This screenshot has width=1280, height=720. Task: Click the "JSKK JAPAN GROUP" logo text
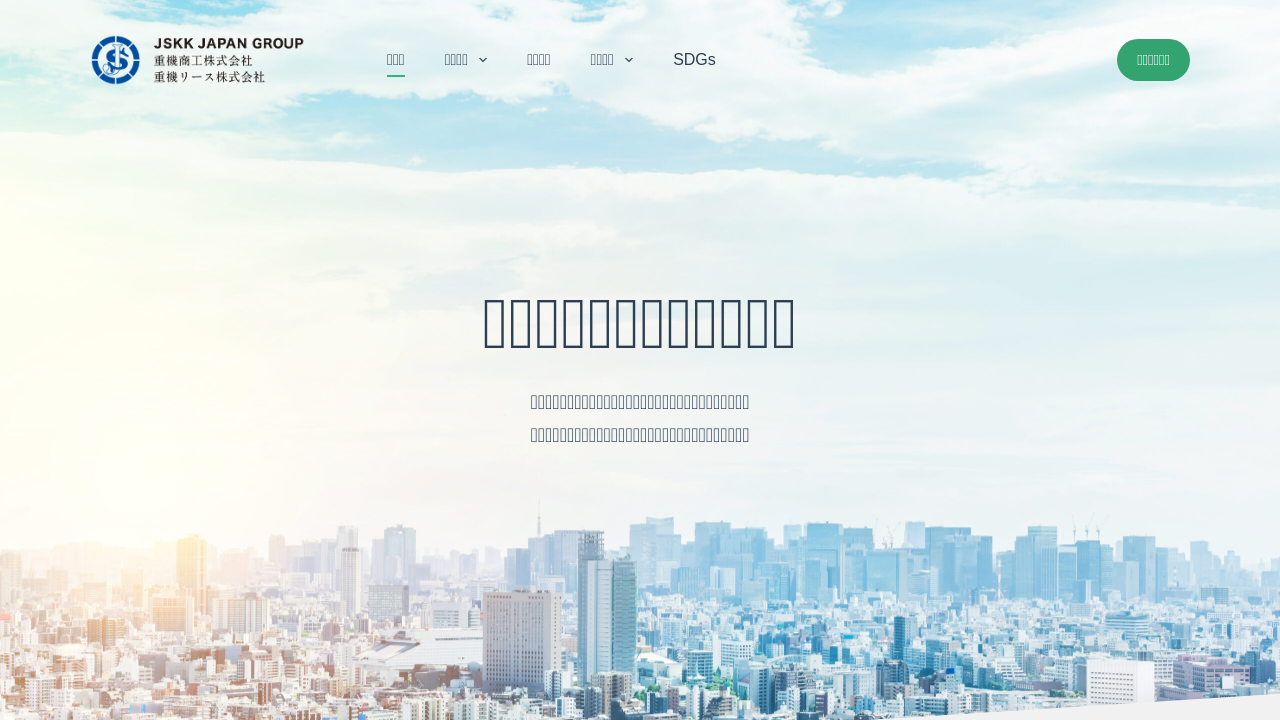point(228,44)
